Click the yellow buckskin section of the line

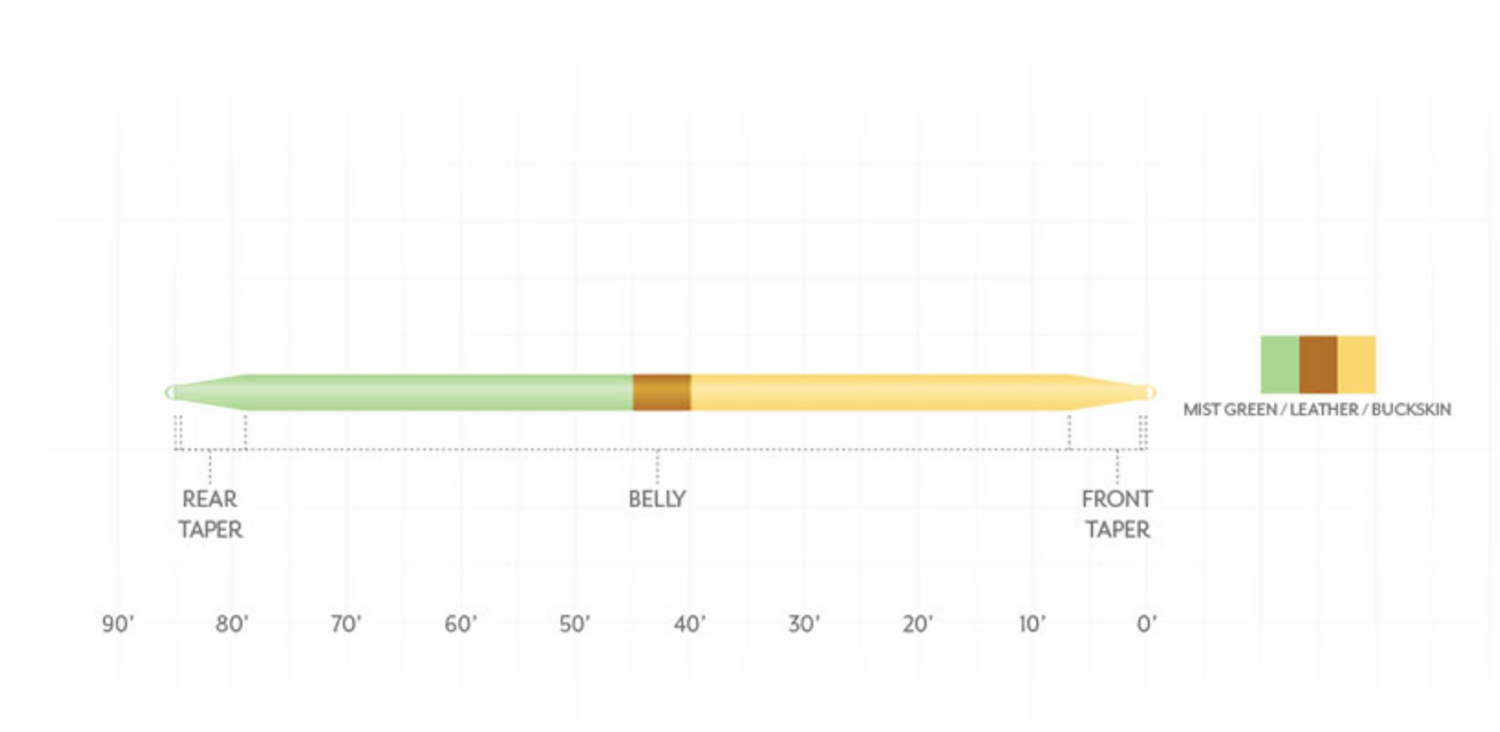tap(880, 392)
